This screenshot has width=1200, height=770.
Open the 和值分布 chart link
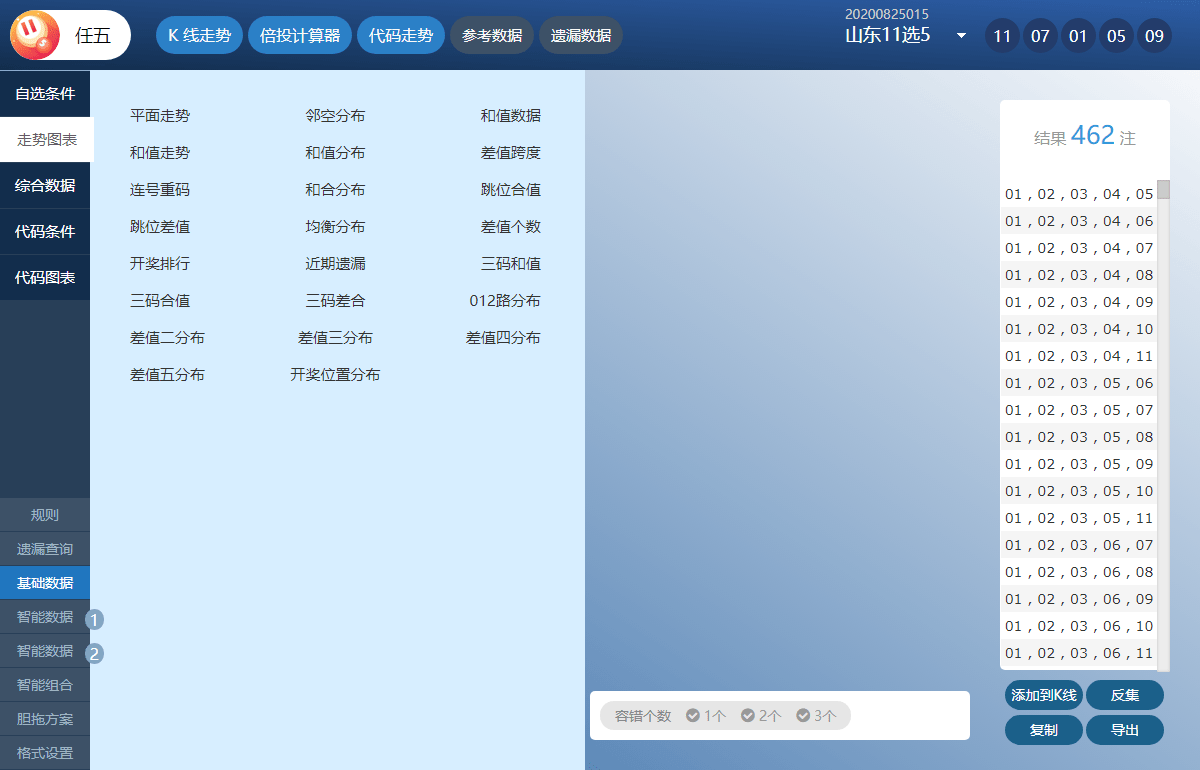[335, 153]
